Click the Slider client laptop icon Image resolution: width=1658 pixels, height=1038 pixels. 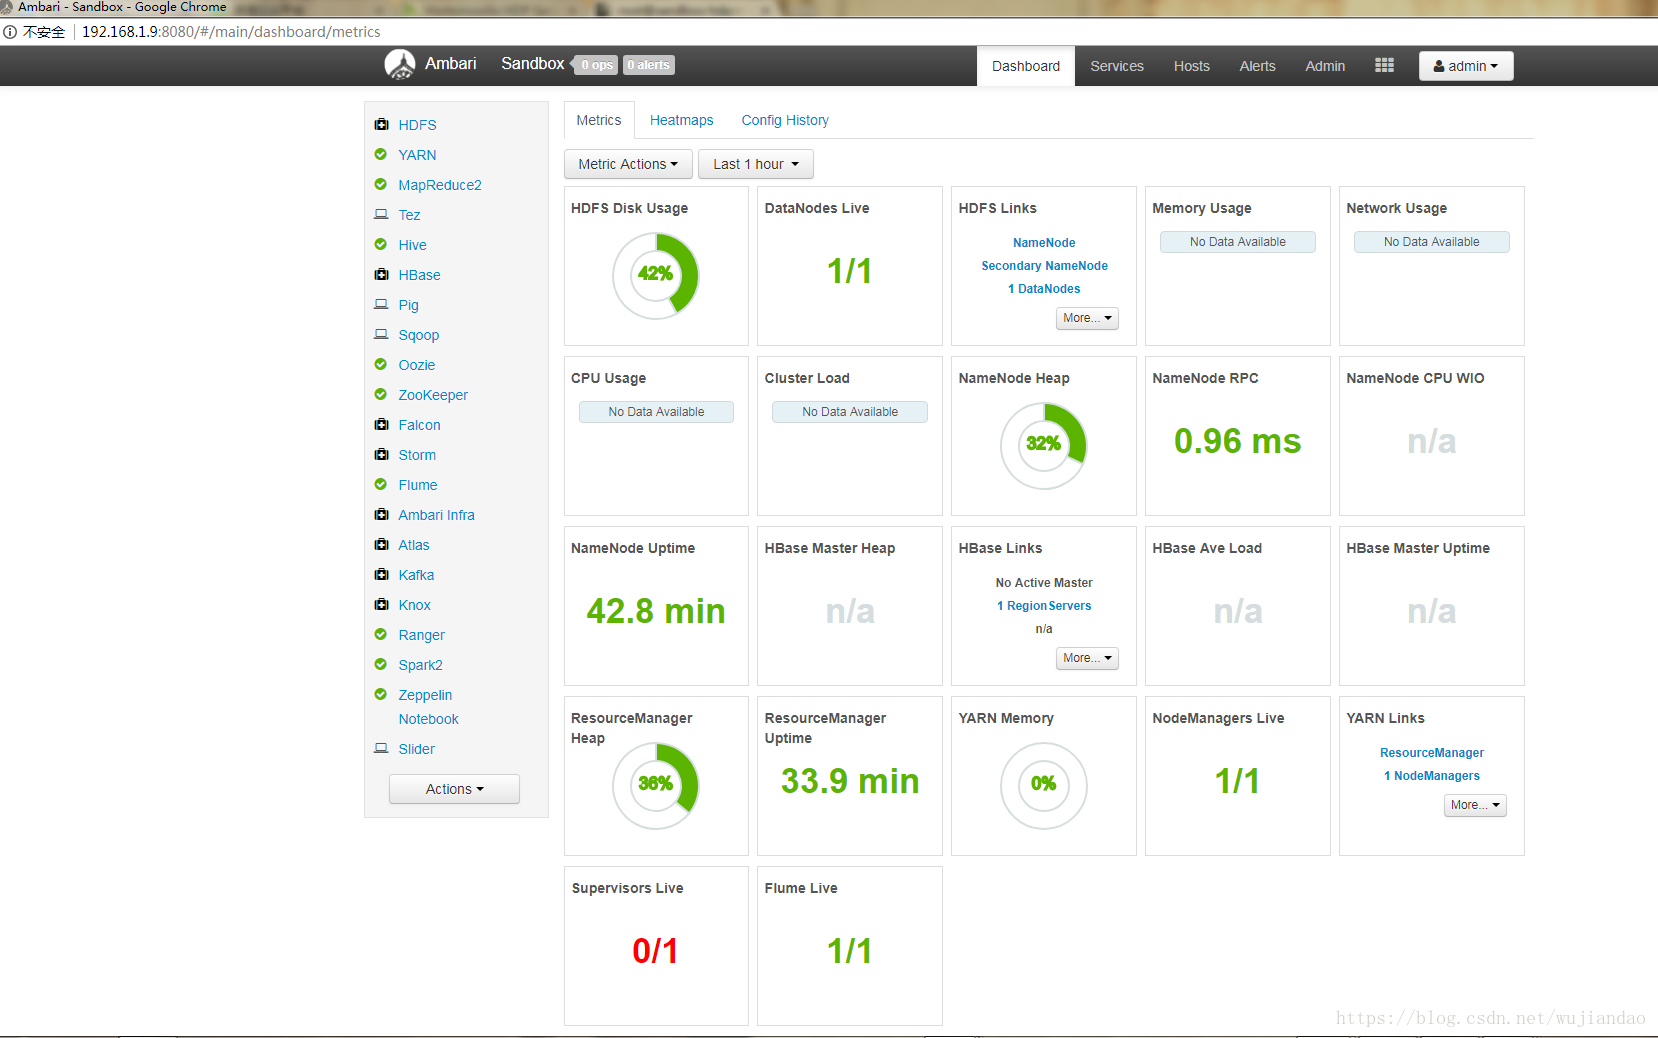tap(381, 749)
